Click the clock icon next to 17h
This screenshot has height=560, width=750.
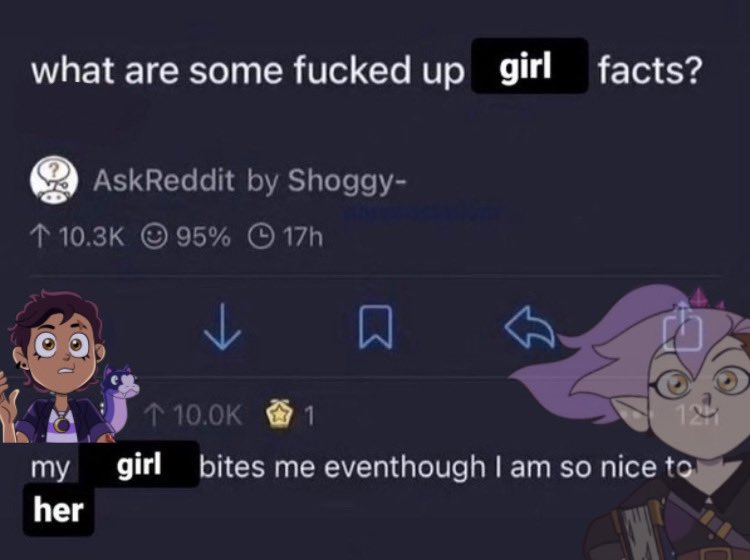(x=261, y=237)
